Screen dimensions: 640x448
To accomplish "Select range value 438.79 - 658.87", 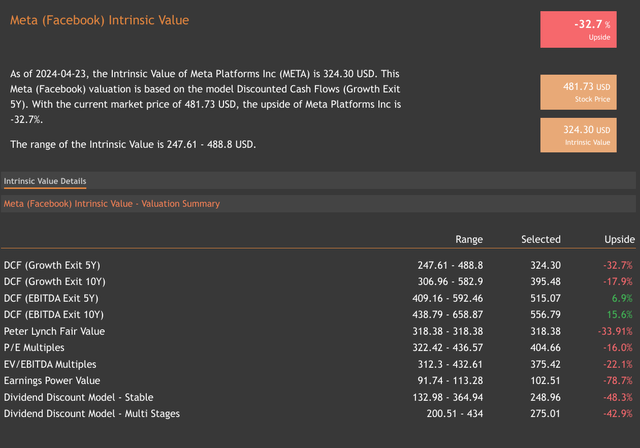I will tap(447, 315).
